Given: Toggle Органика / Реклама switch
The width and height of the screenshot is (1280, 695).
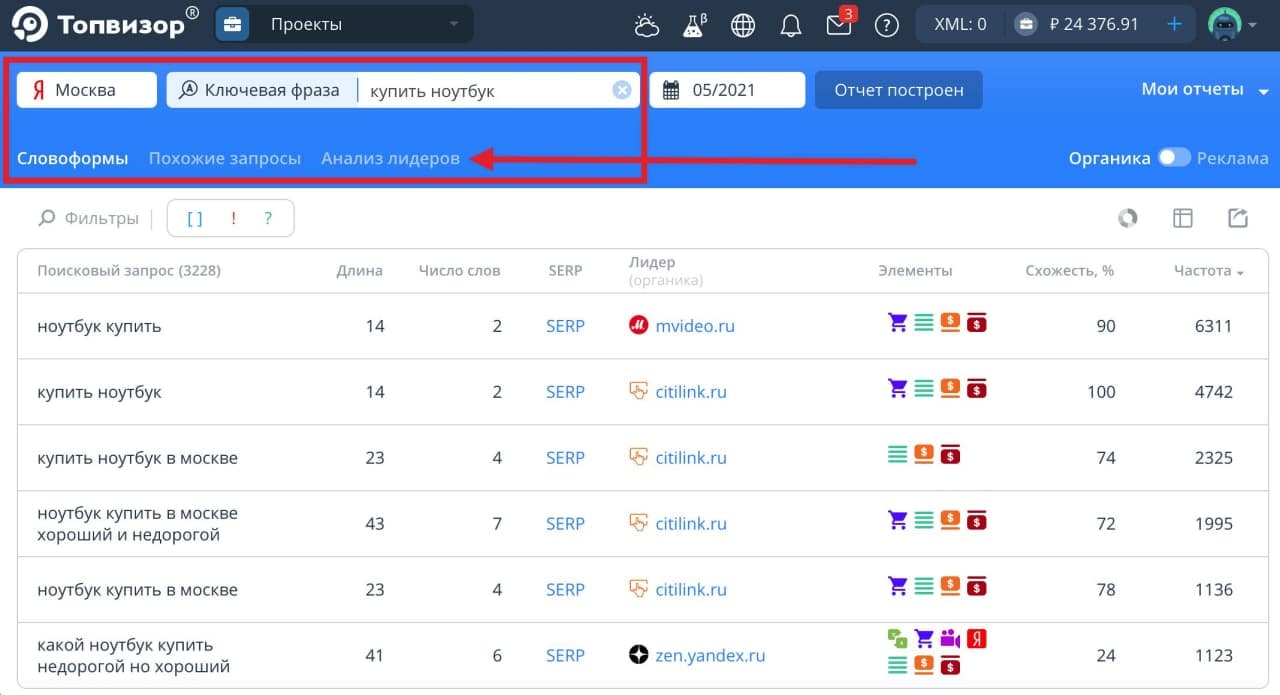Looking at the screenshot, I should [x=1174, y=157].
